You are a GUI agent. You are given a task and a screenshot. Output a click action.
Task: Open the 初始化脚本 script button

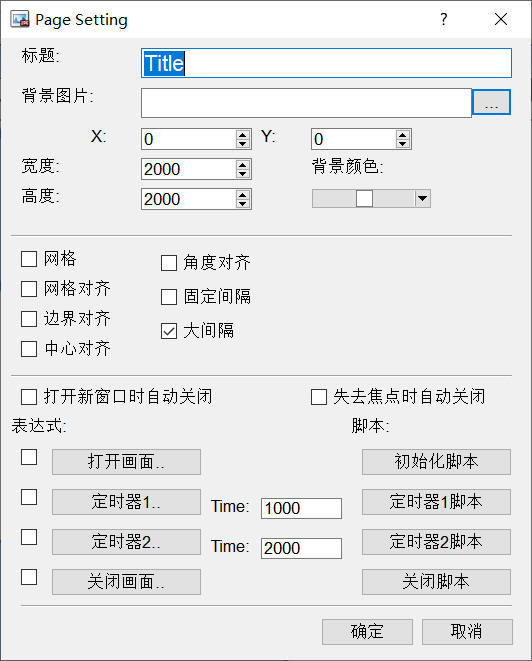(x=436, y=462)
